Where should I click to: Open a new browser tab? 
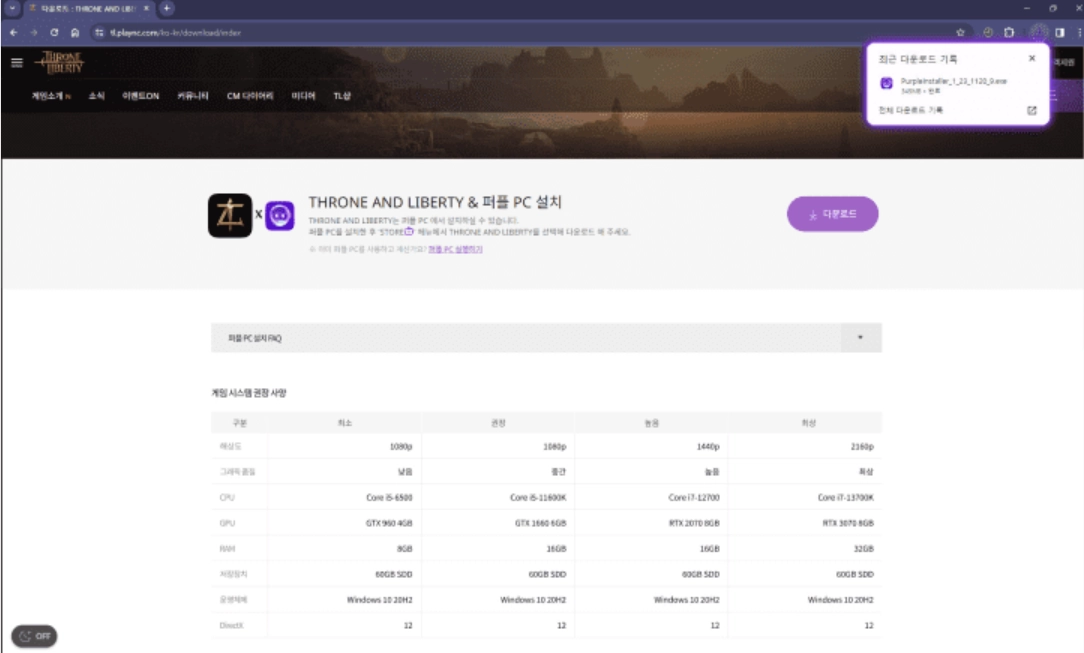pos(167,8)
